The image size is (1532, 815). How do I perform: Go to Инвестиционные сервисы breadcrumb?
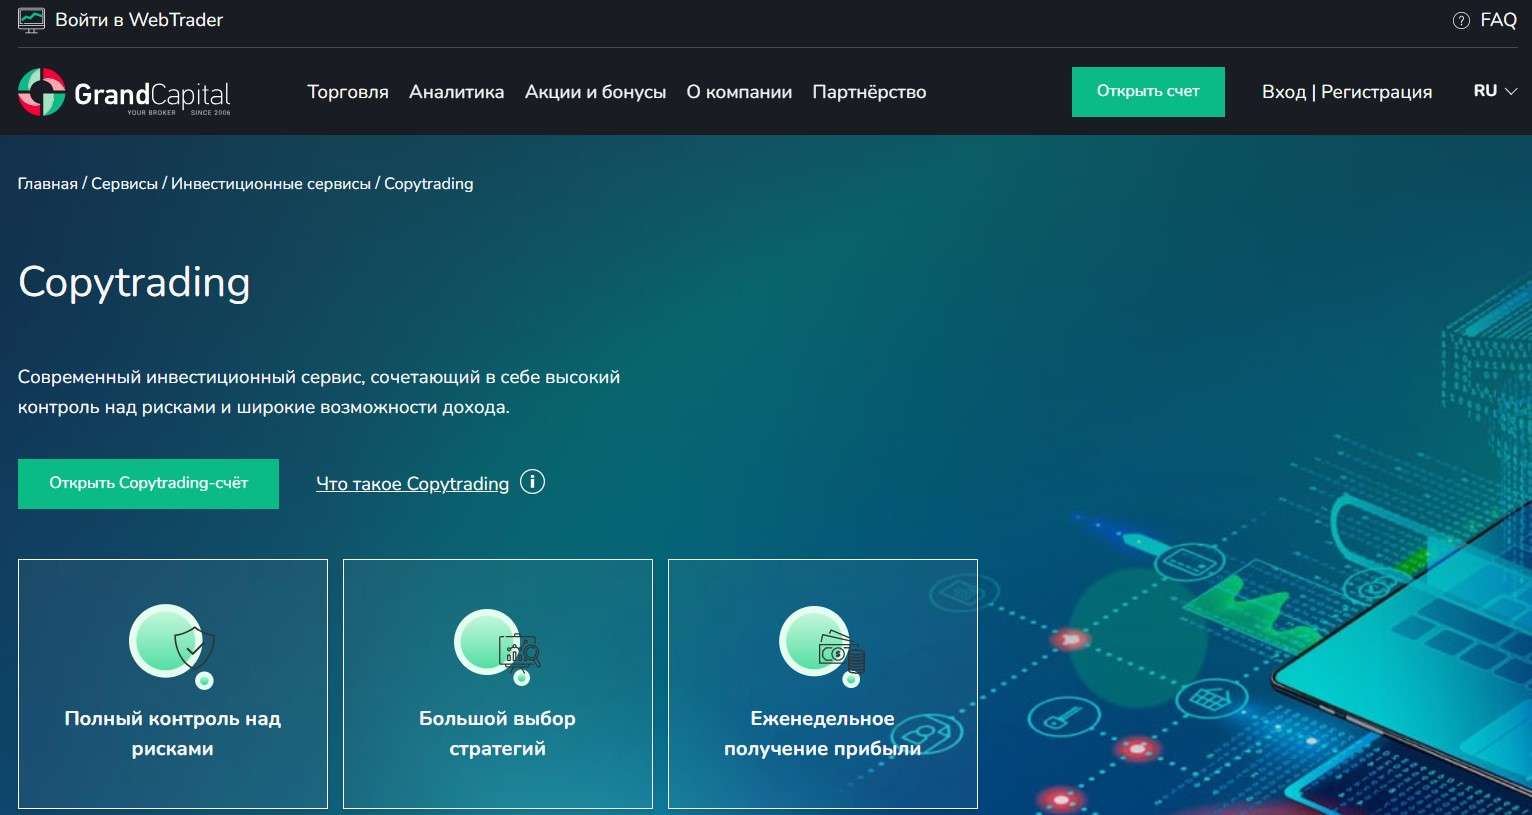[x=271, y=184]
